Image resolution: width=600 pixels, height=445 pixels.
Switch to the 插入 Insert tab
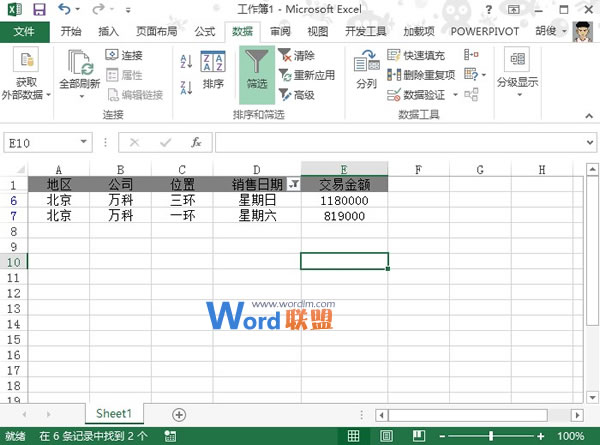109,31
